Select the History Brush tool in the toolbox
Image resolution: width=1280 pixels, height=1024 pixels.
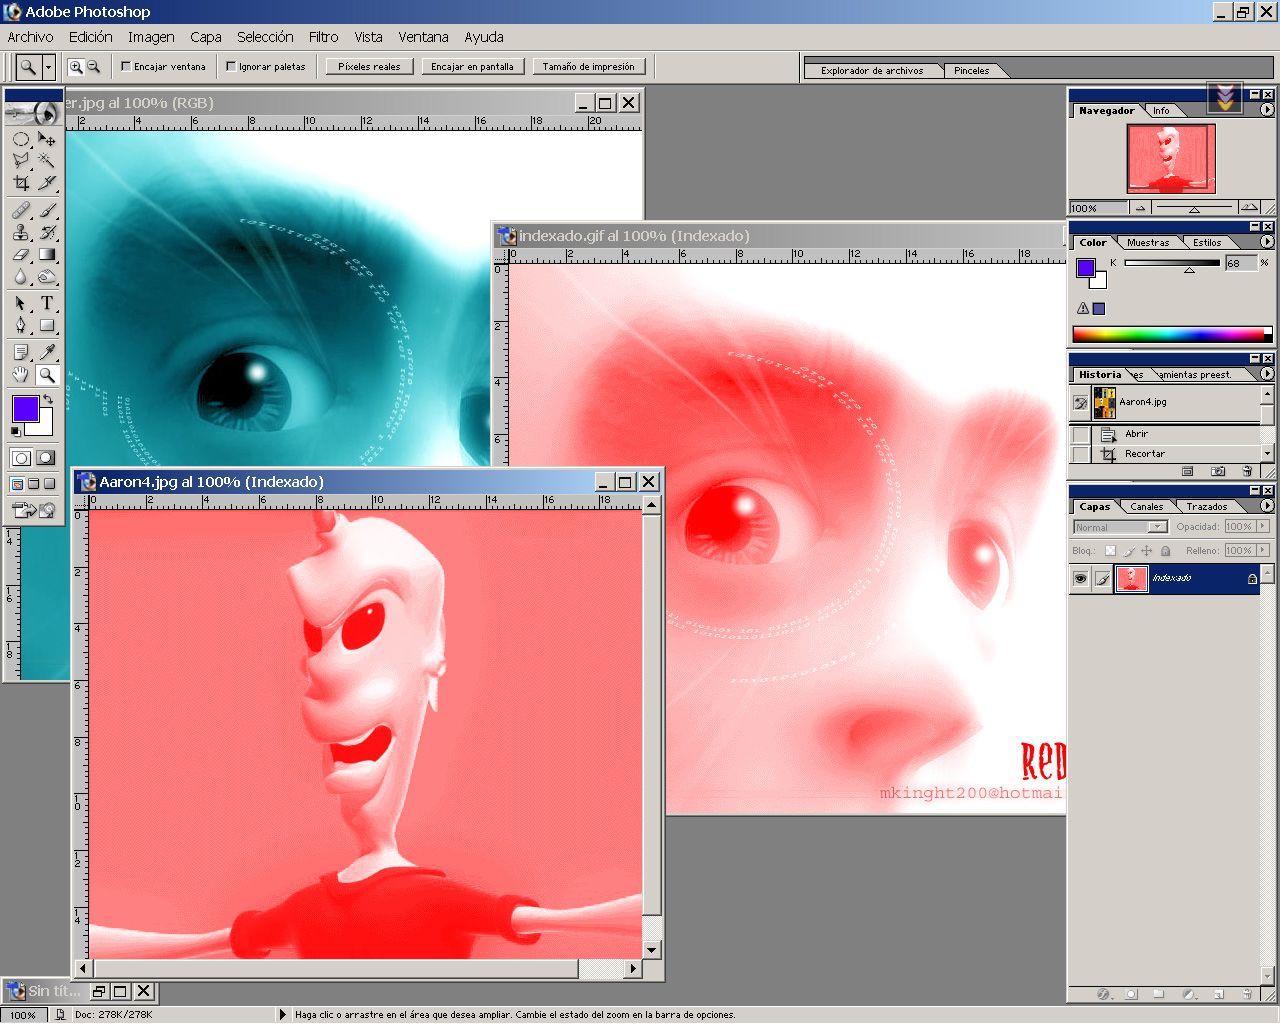point(47,233)
